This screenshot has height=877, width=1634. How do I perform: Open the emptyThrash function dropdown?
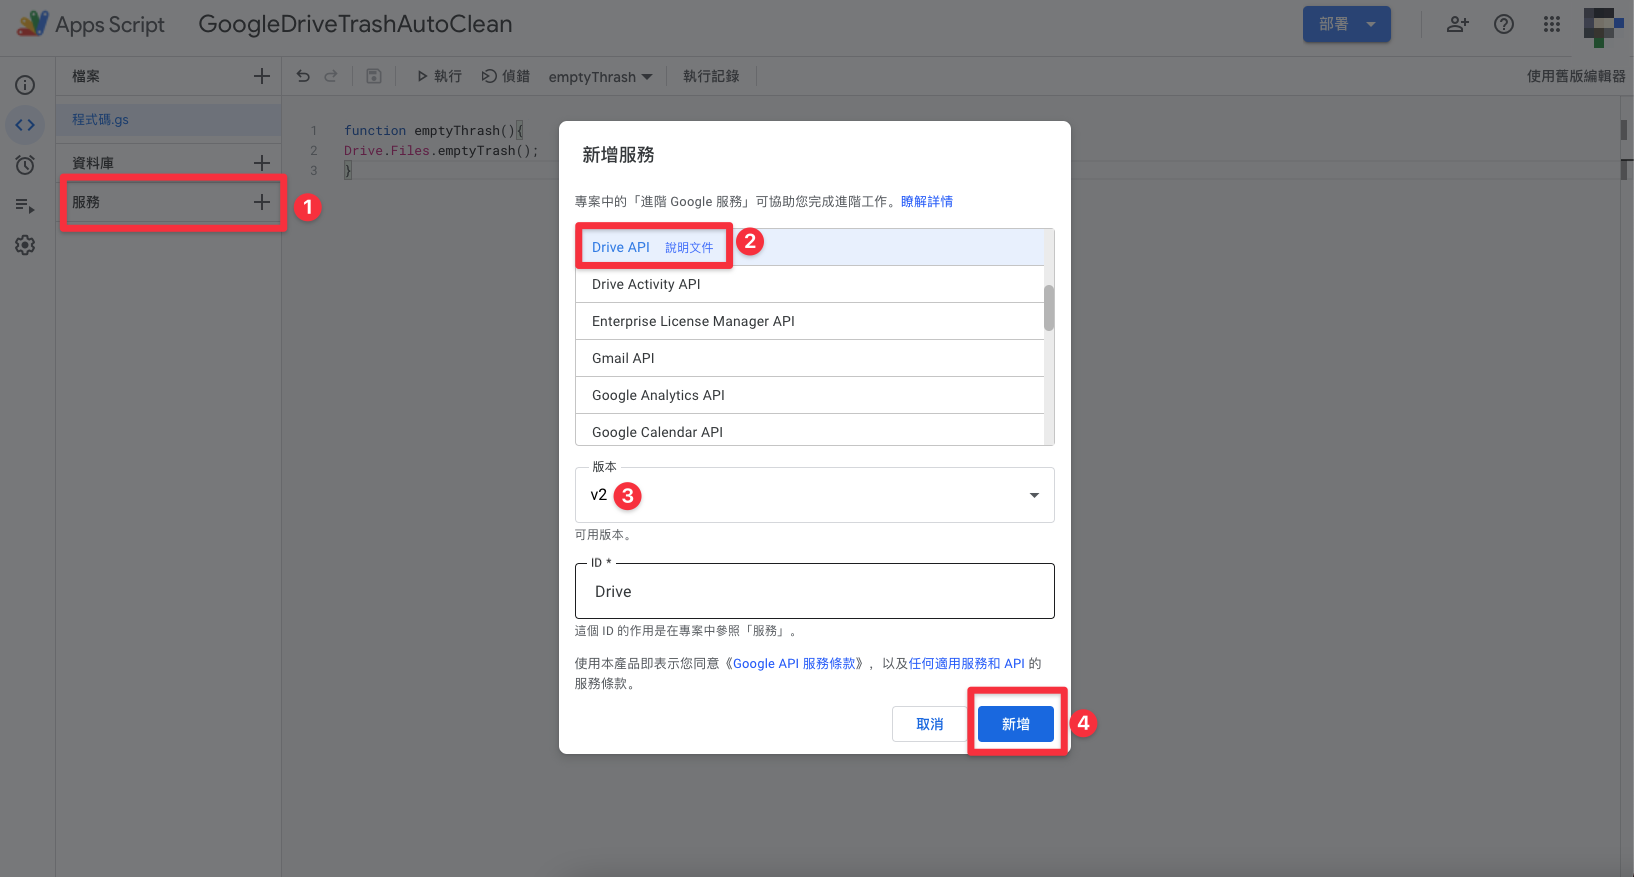[x=600, y=77]
